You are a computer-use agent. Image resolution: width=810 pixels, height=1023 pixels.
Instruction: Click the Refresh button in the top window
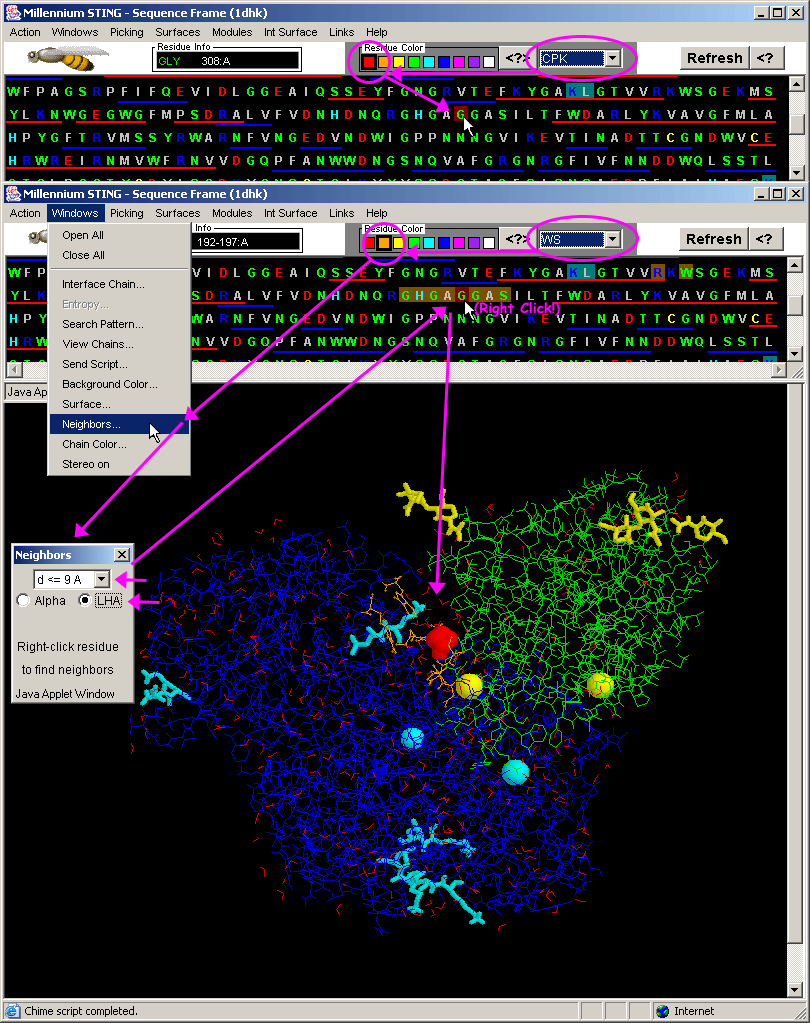click(x=714, y=58)
